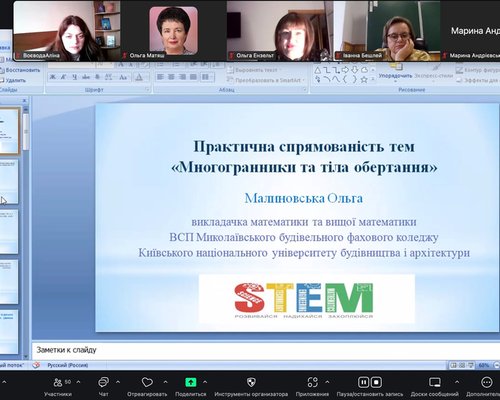Click Контур фигуры shape outline
The image size is (500, 400).
478,70
